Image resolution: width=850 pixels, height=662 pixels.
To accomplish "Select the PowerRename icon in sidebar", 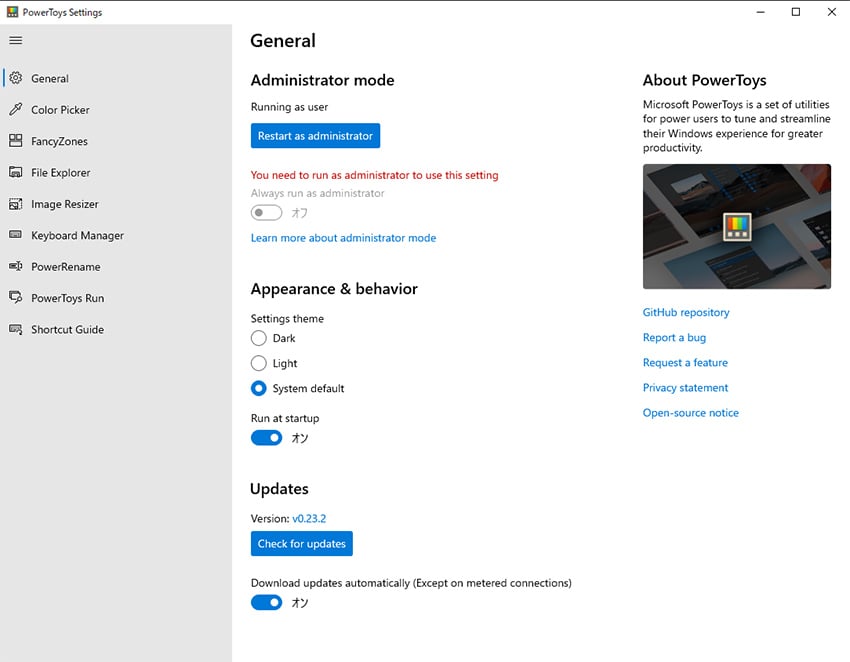I will click(16, 266).
